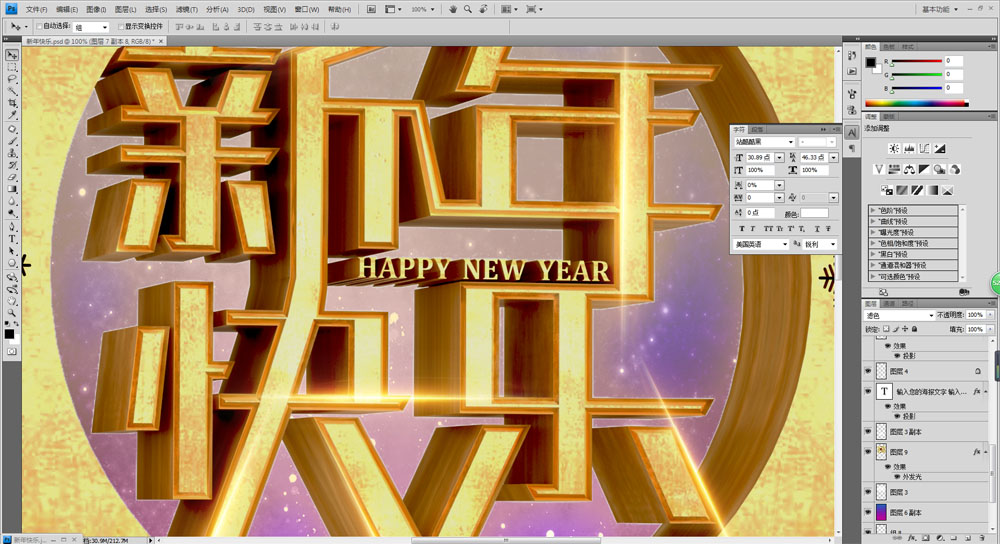Select the Eyedropper tool

(11, 115)
